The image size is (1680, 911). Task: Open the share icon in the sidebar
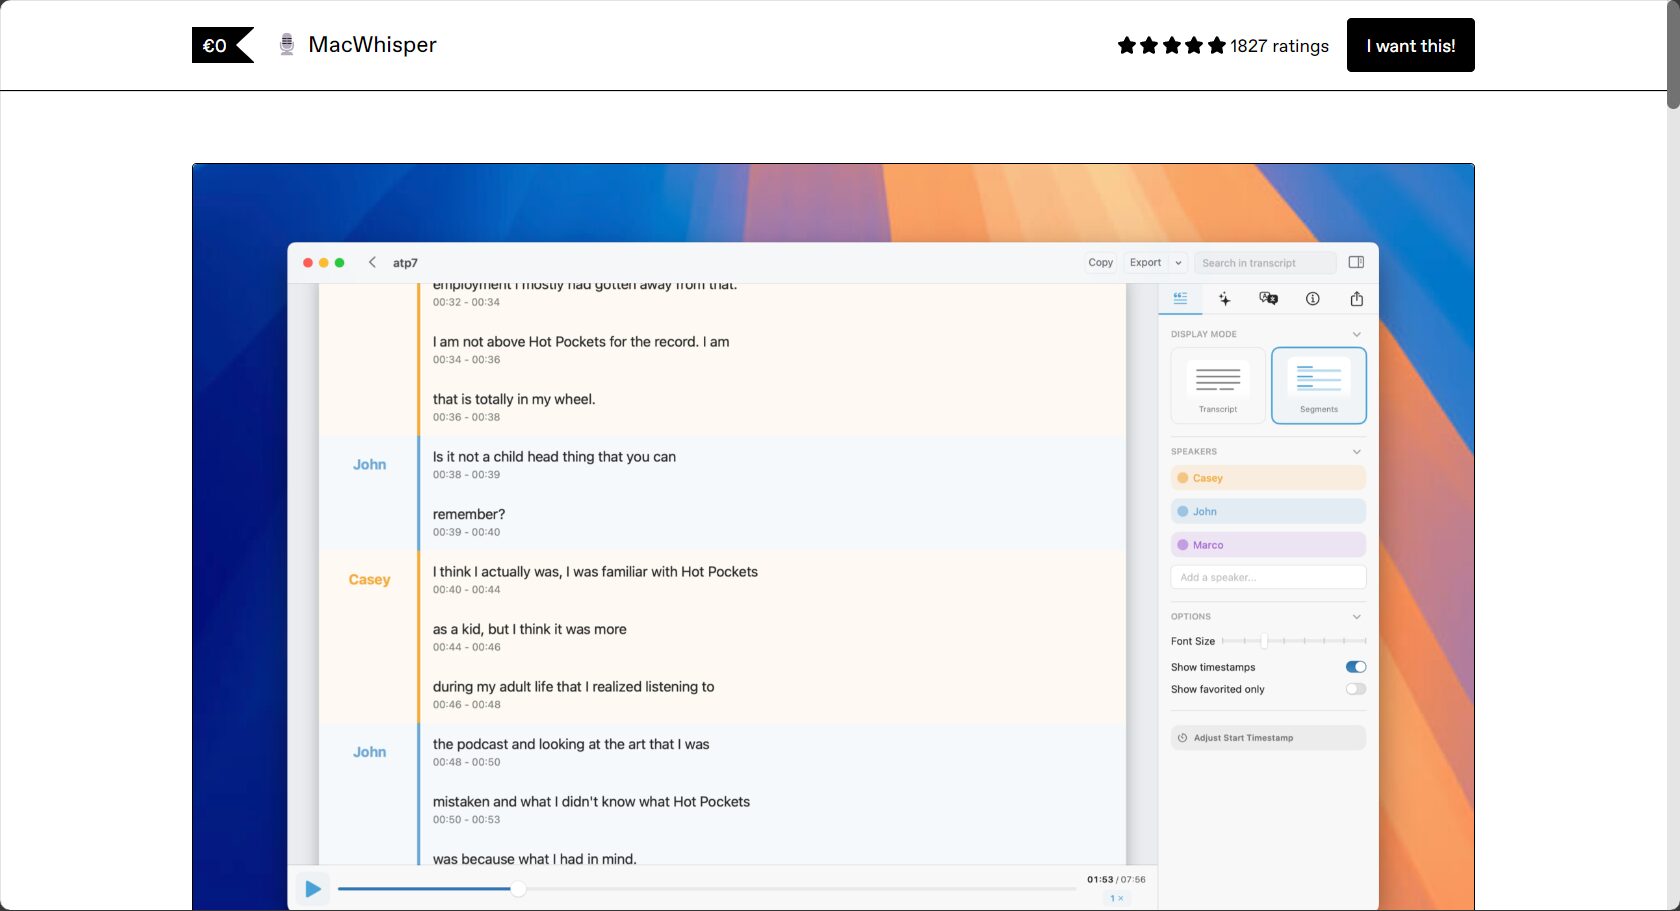(1356, 298)
